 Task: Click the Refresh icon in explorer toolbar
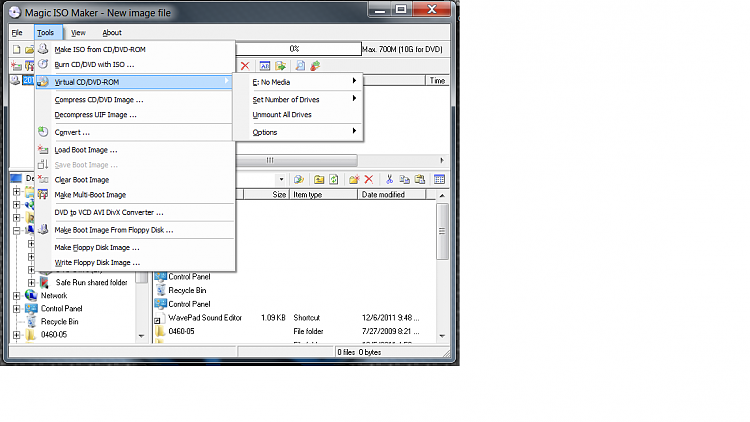(x=334, y=180)
